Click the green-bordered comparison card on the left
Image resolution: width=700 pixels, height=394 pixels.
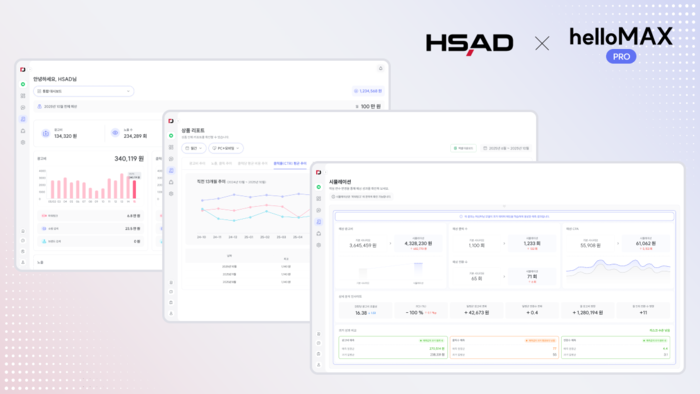point(393,348)
